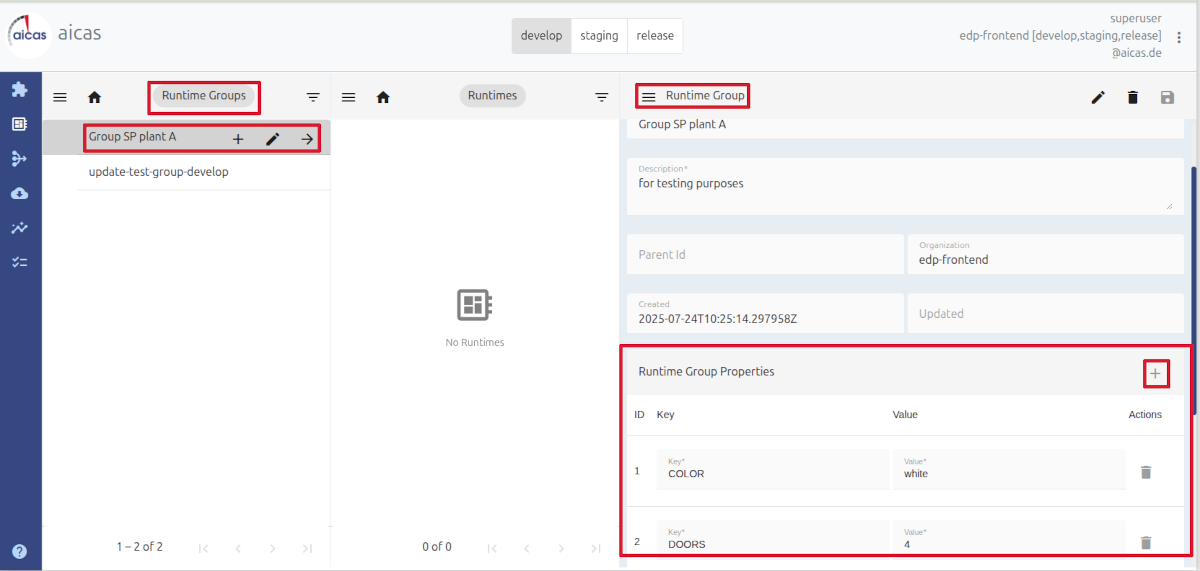The image size is (1200, 571).
Task: Select the develop environment tab
Action: 541,35
